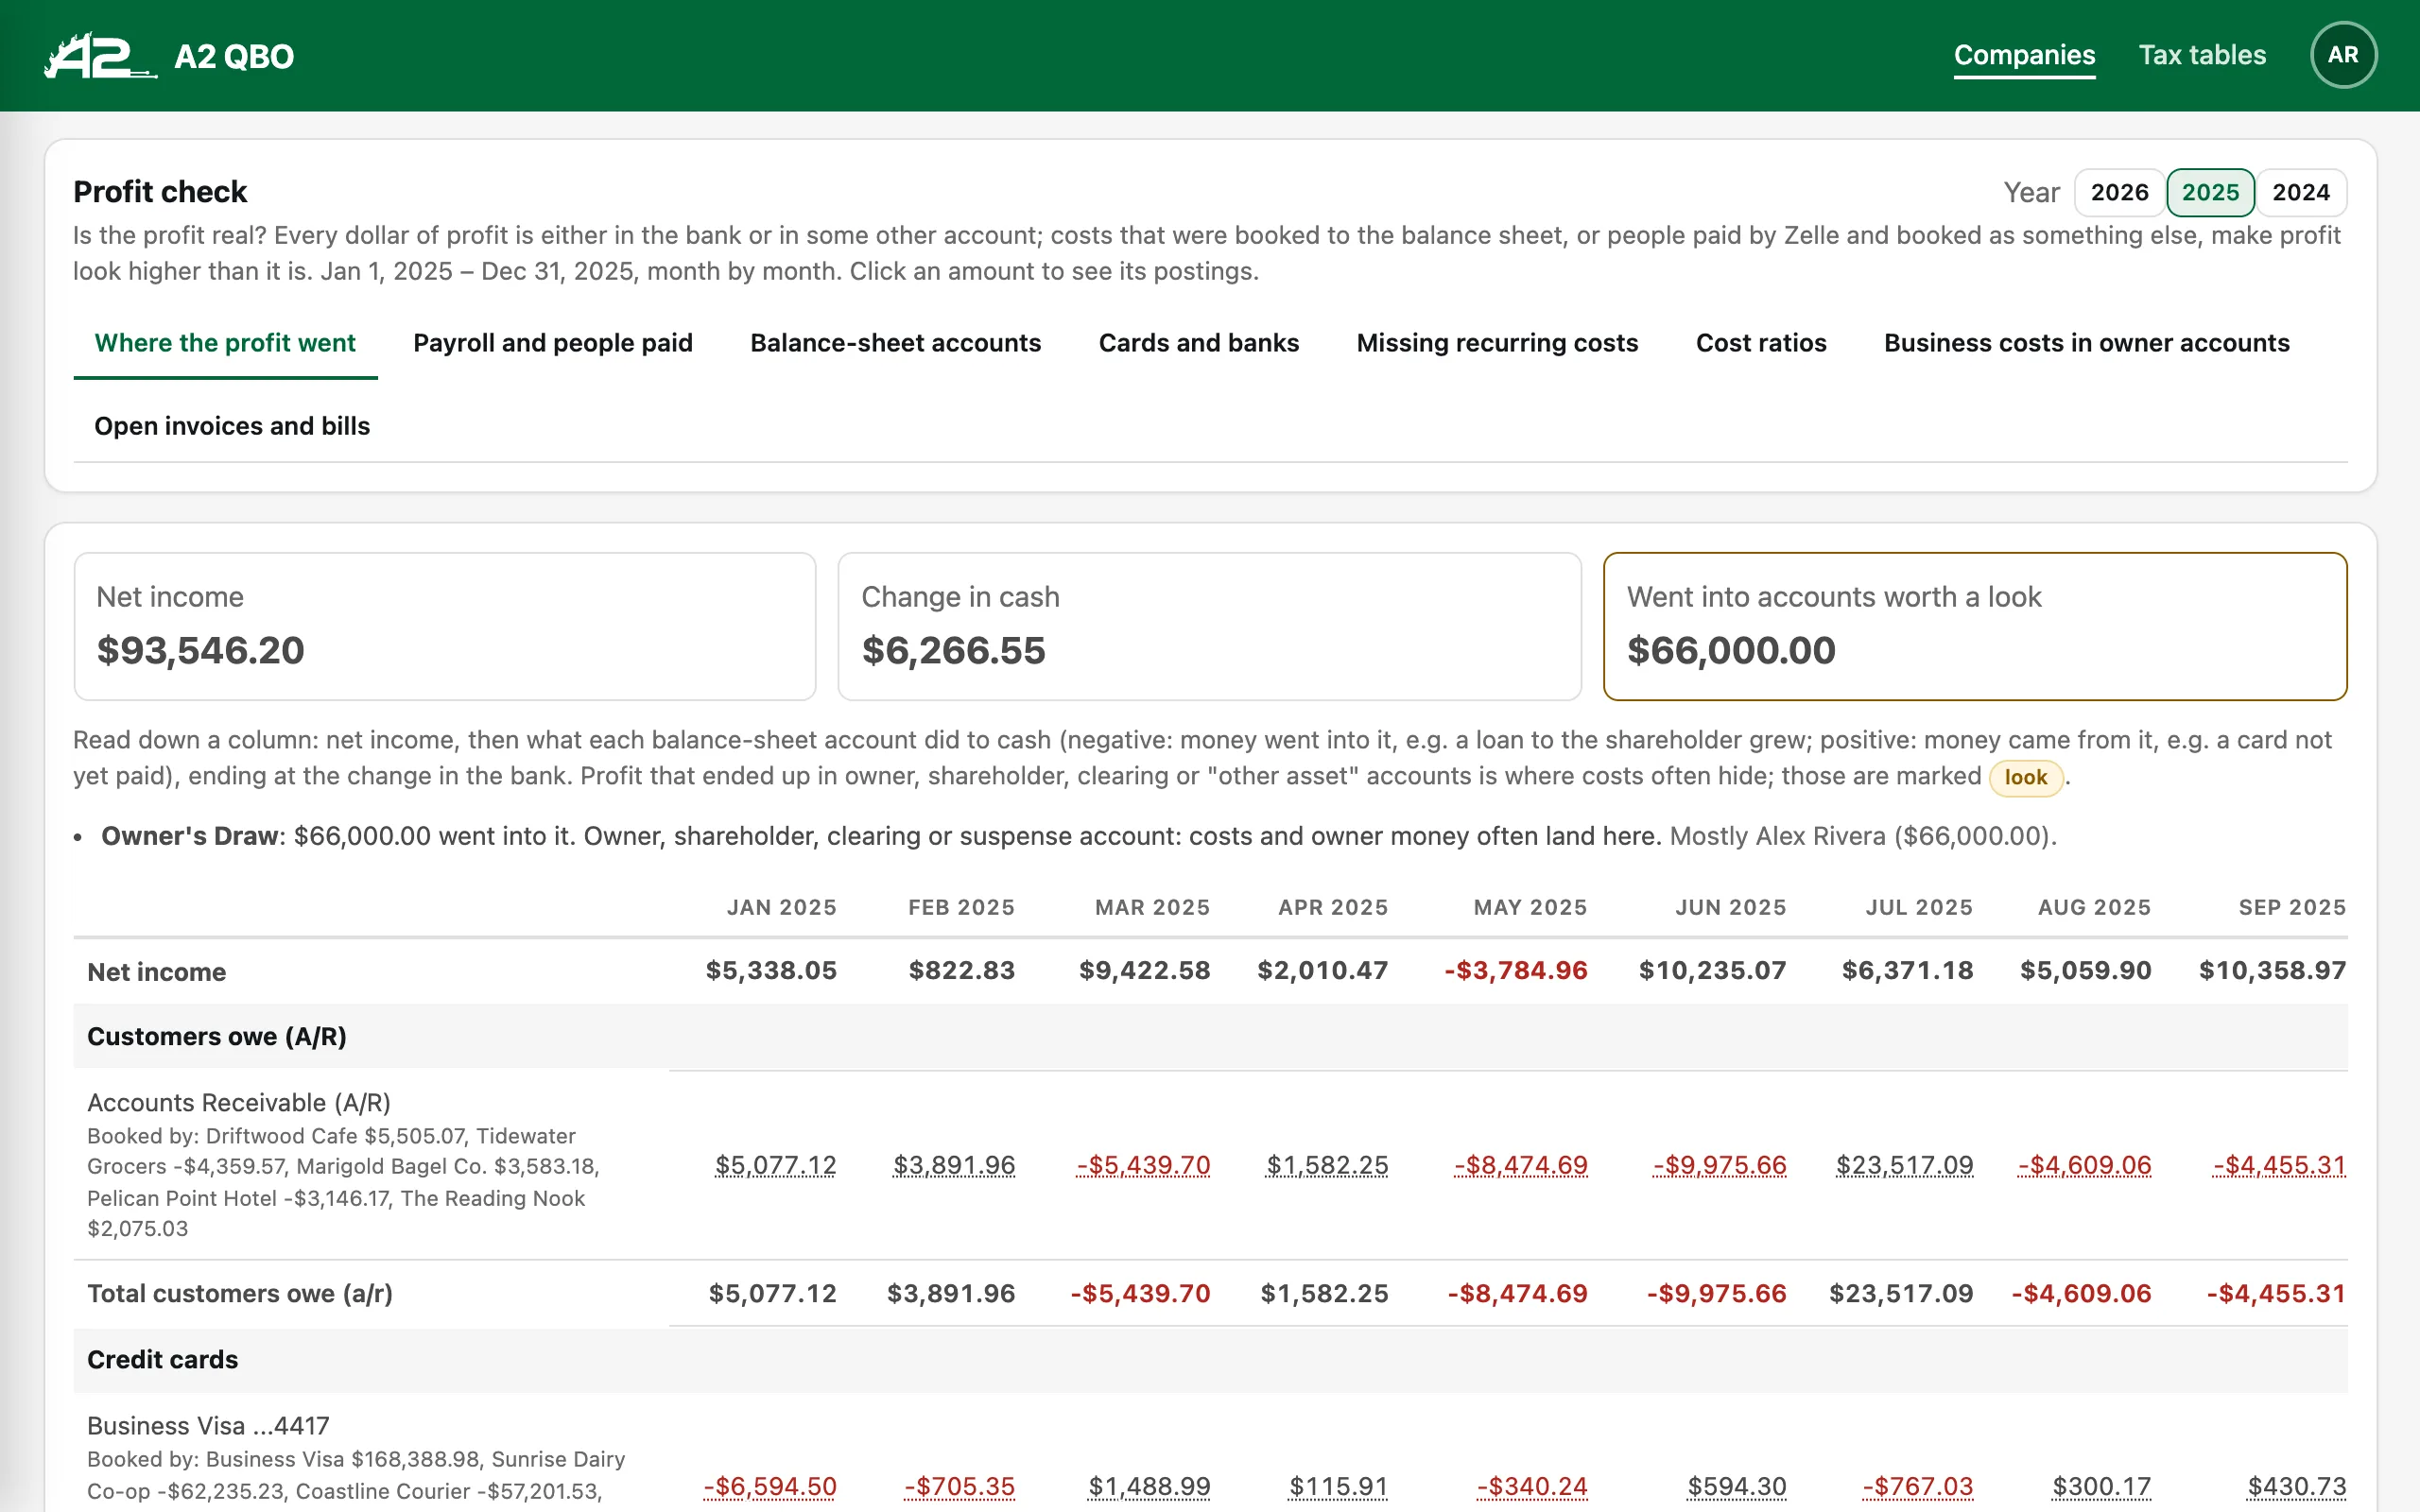Open A/R amount -$5,439.70 for March
The width and height of the screenshot is (2420, 1512).
[x=1143, y=1165]
